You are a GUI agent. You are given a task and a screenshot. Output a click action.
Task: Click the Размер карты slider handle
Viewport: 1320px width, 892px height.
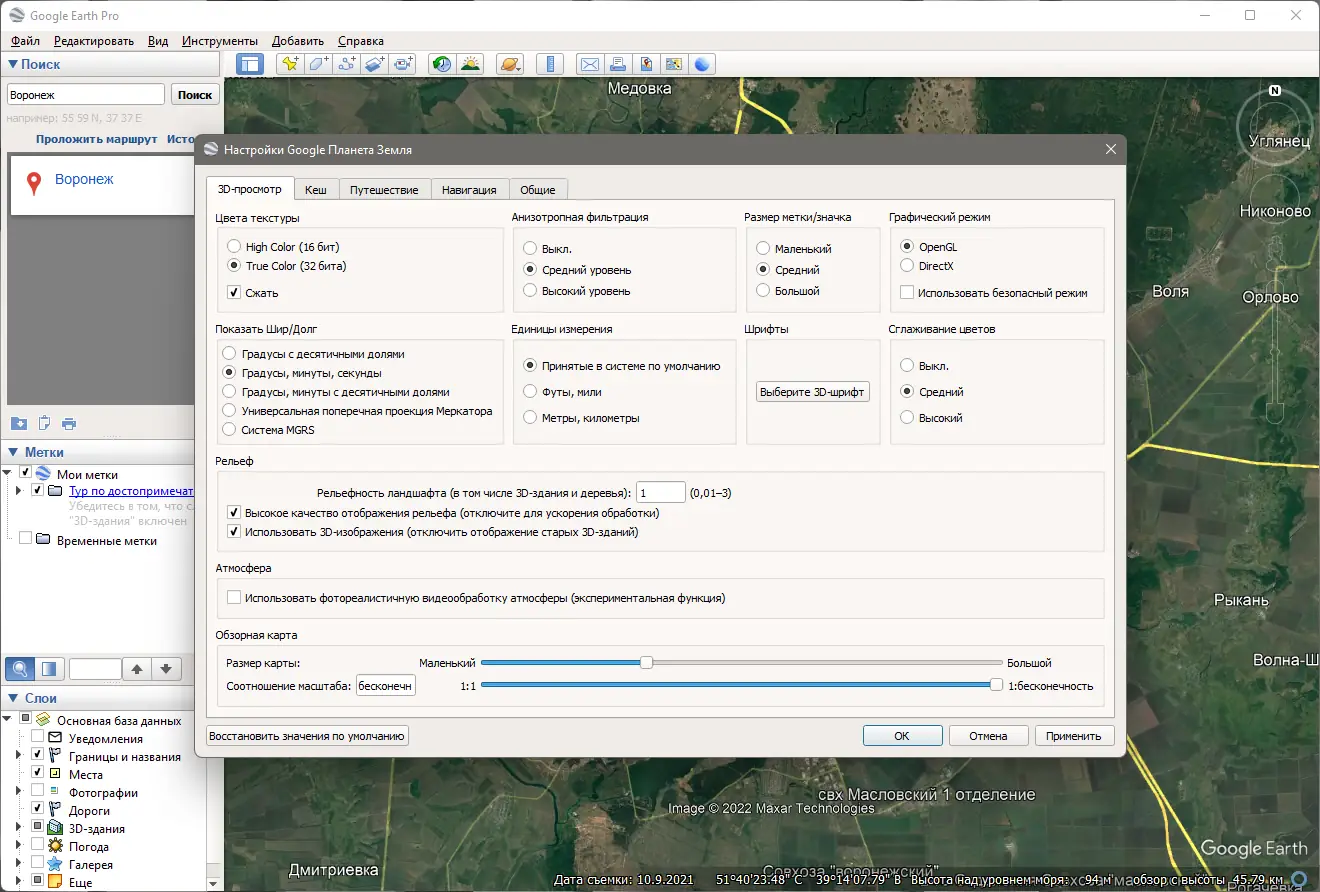[x=647, y=662]
